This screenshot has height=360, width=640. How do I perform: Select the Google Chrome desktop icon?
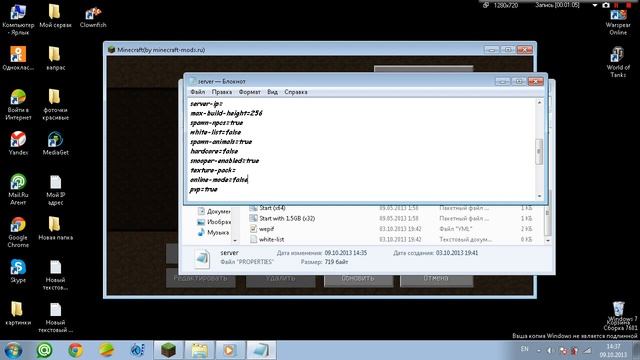(x=18, y=232)
